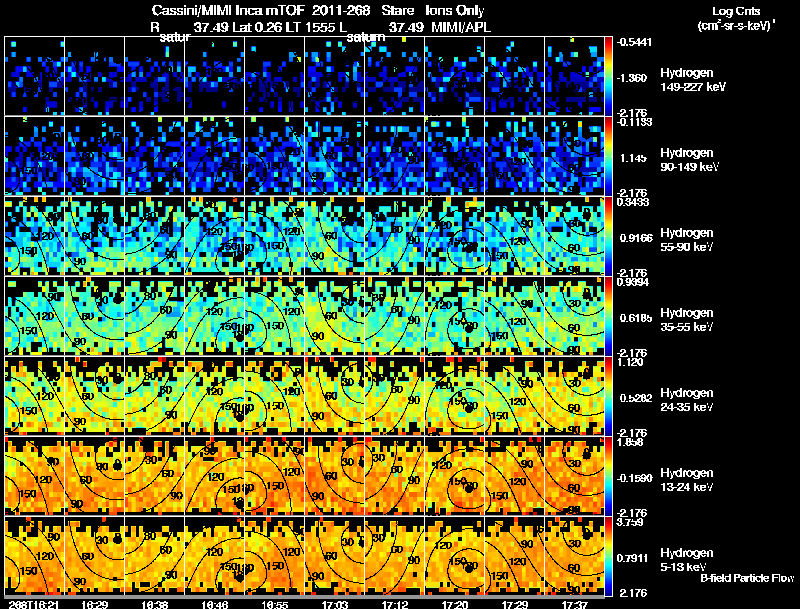Click the 17:29 time label
The width and height of the screenshot is (800, 609).
(x=515, y=604)
